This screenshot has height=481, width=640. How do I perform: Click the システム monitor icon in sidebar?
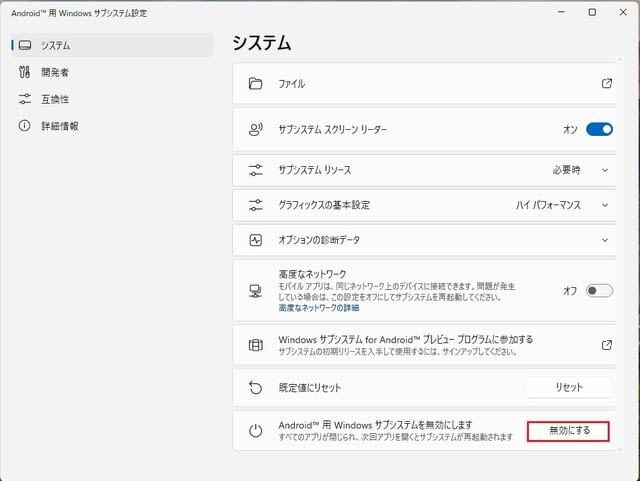coord(25,45)
